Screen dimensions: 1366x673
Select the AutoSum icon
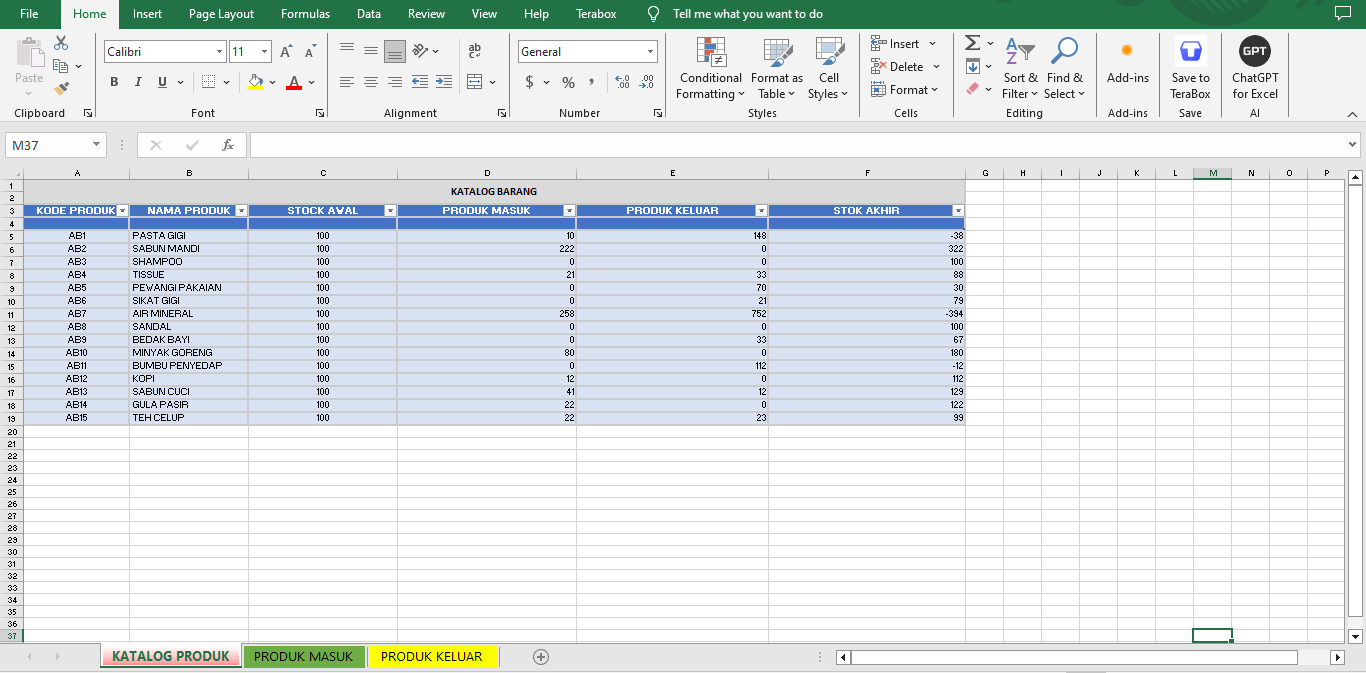click(971, 43)
